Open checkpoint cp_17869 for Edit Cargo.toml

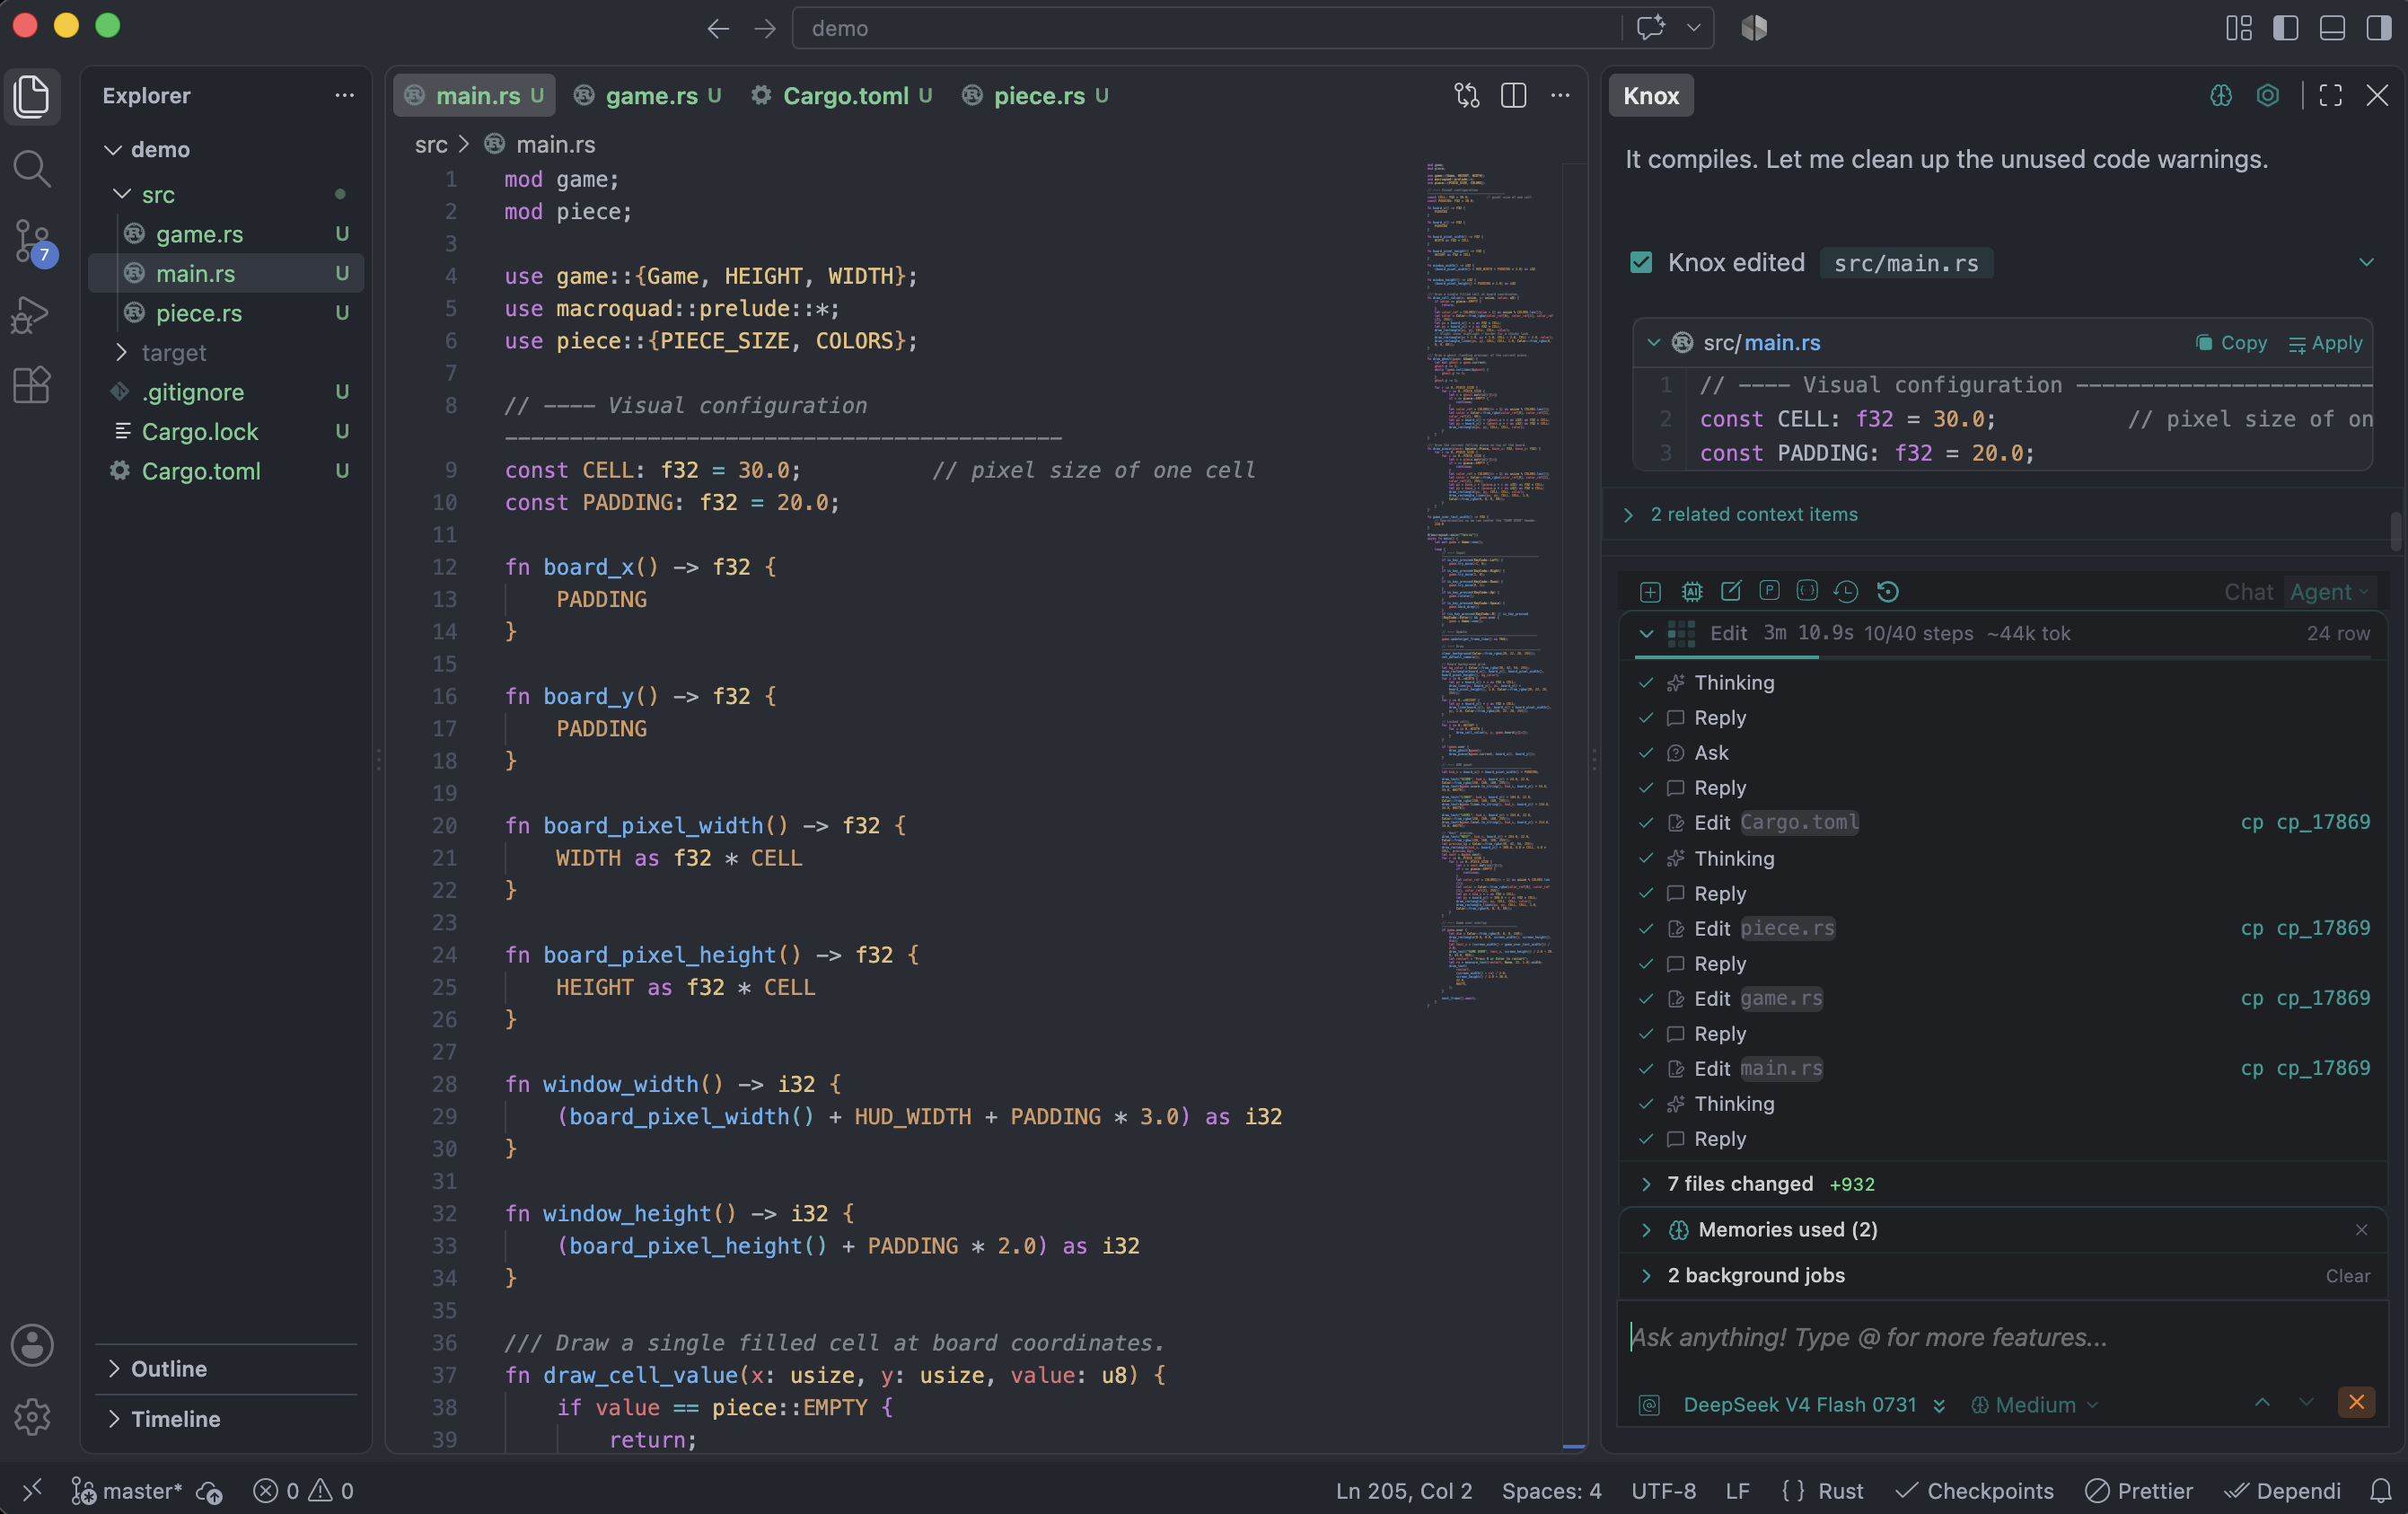tap(2305, 822)
